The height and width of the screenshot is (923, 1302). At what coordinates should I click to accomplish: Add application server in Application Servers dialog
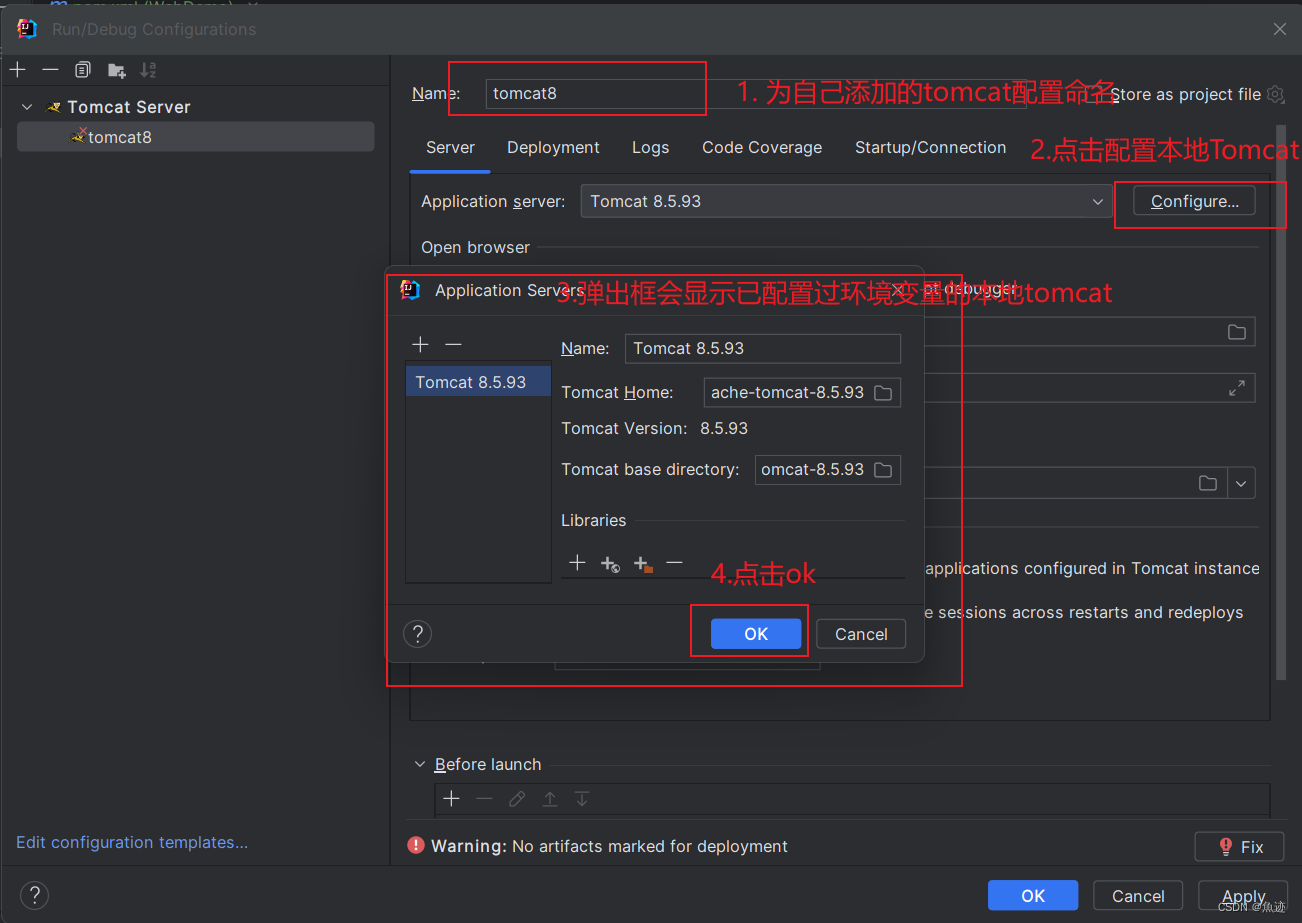421,344
